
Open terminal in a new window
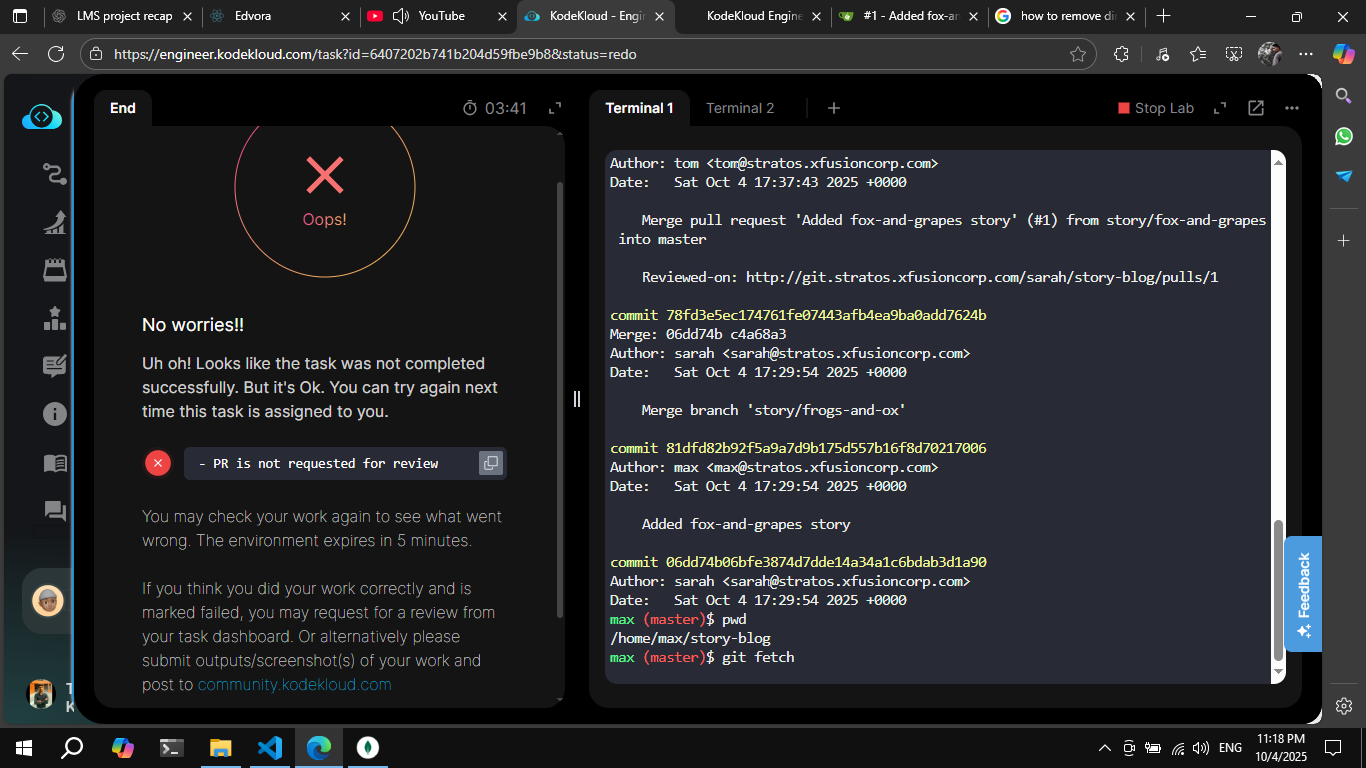click(x=1256, y=108)
